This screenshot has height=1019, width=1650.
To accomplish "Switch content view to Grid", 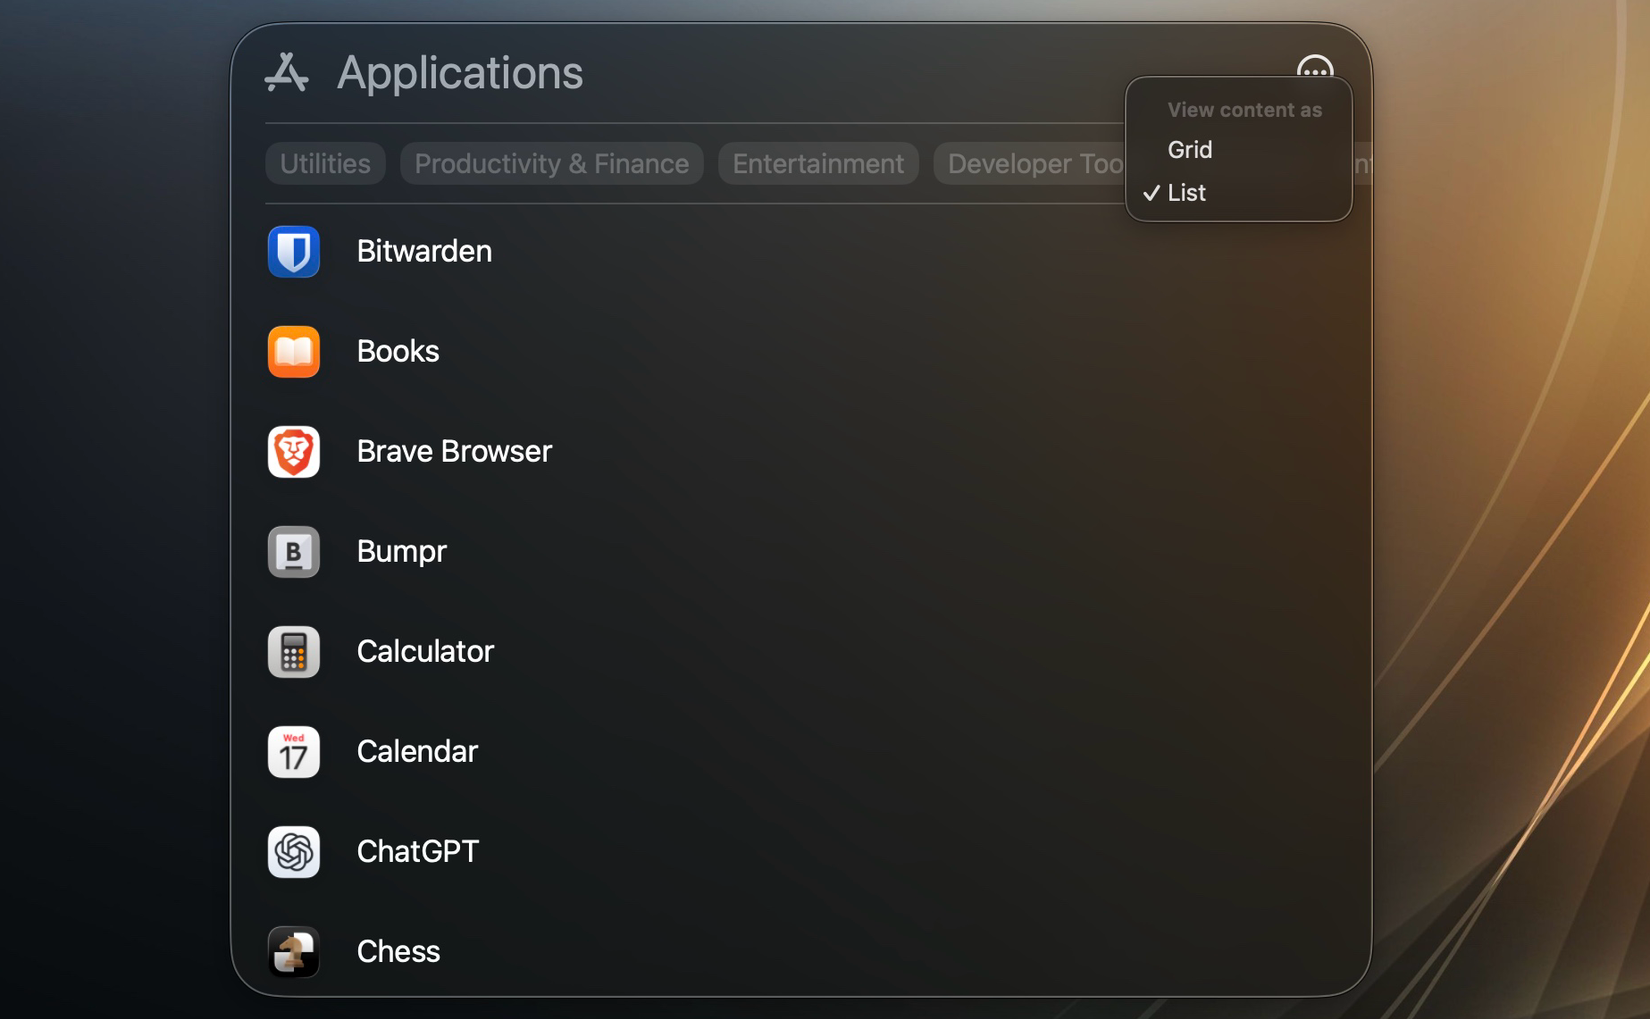I will (x=1190, y=150).
